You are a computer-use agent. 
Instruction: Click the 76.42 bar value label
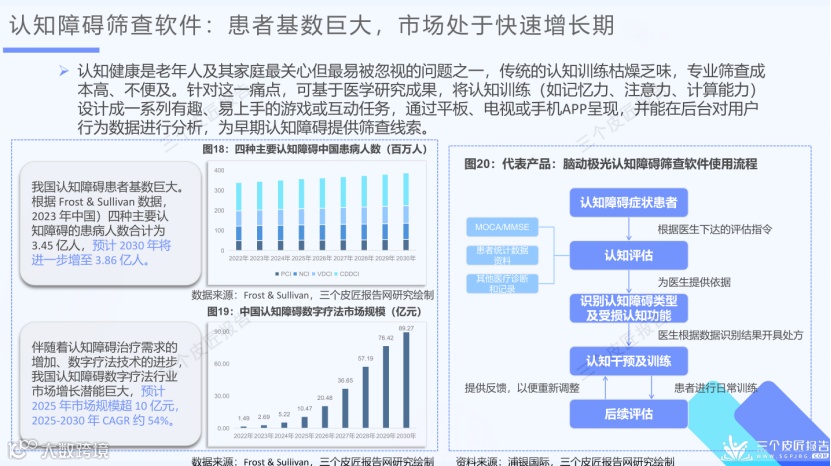[x=386, y=338]
